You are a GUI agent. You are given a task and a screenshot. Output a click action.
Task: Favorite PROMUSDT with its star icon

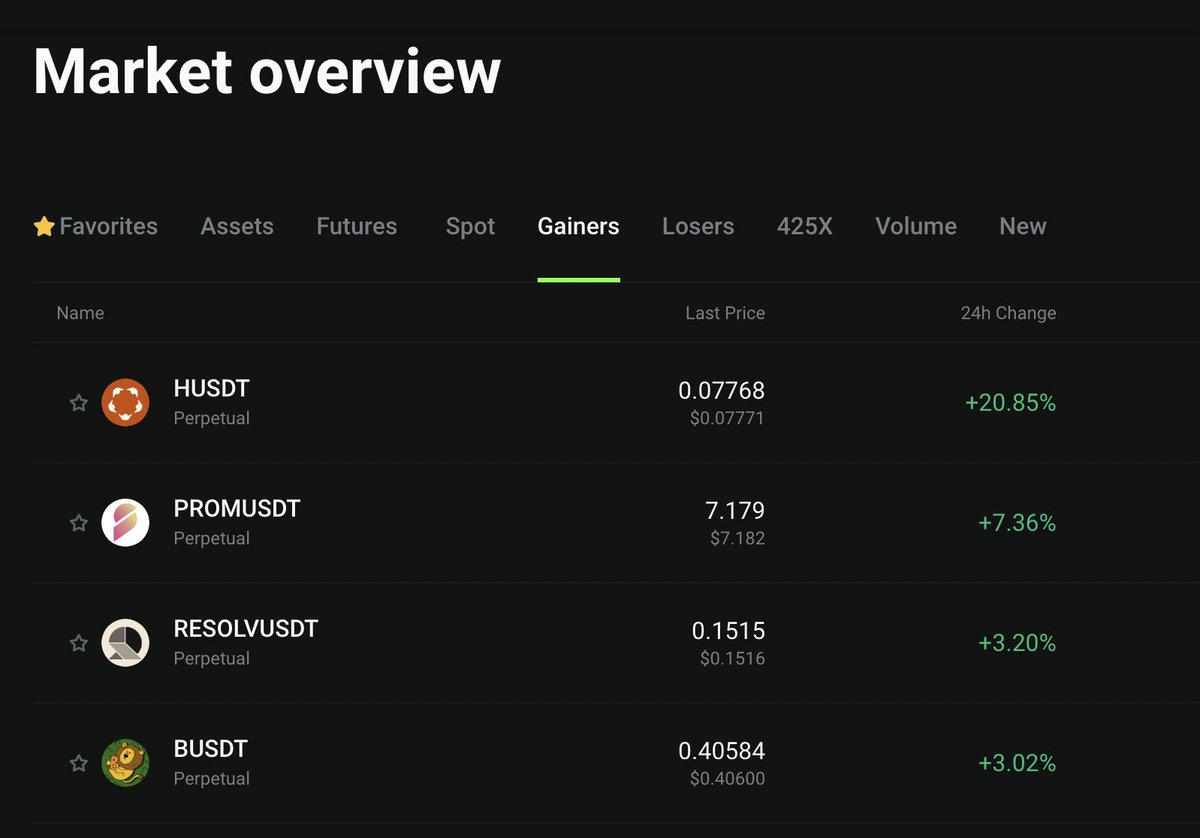[x=78, y=523]
